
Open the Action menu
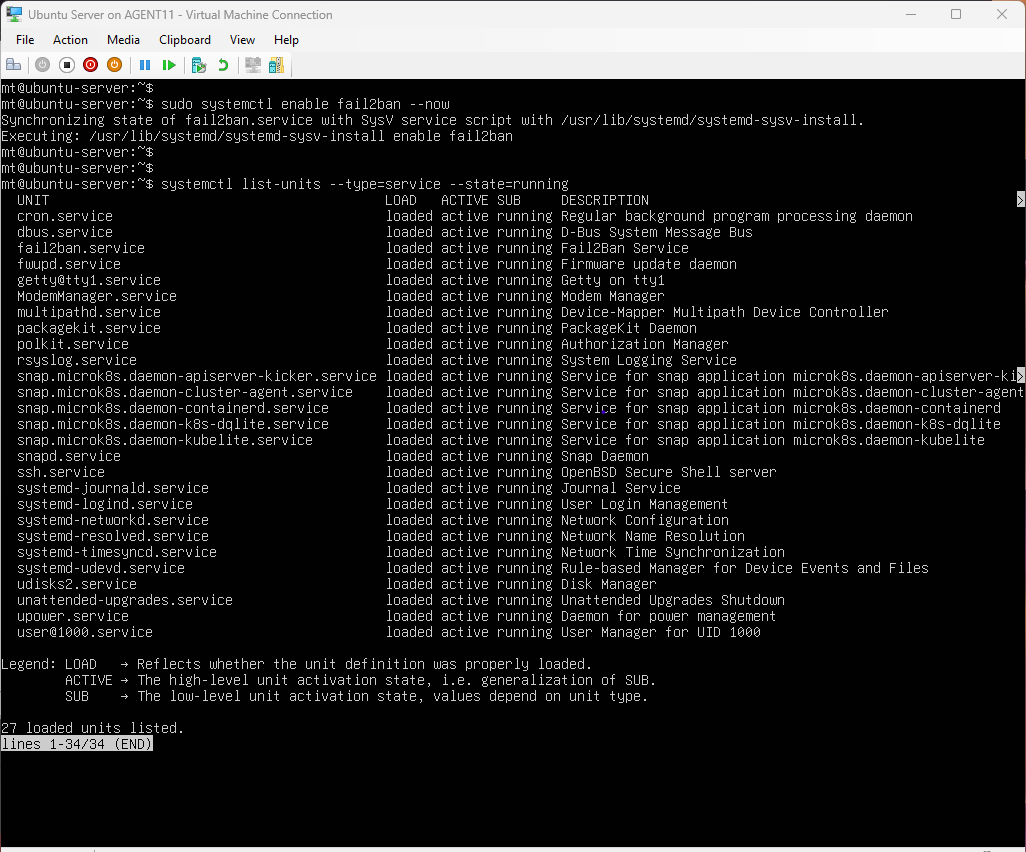tap(70, 40)
